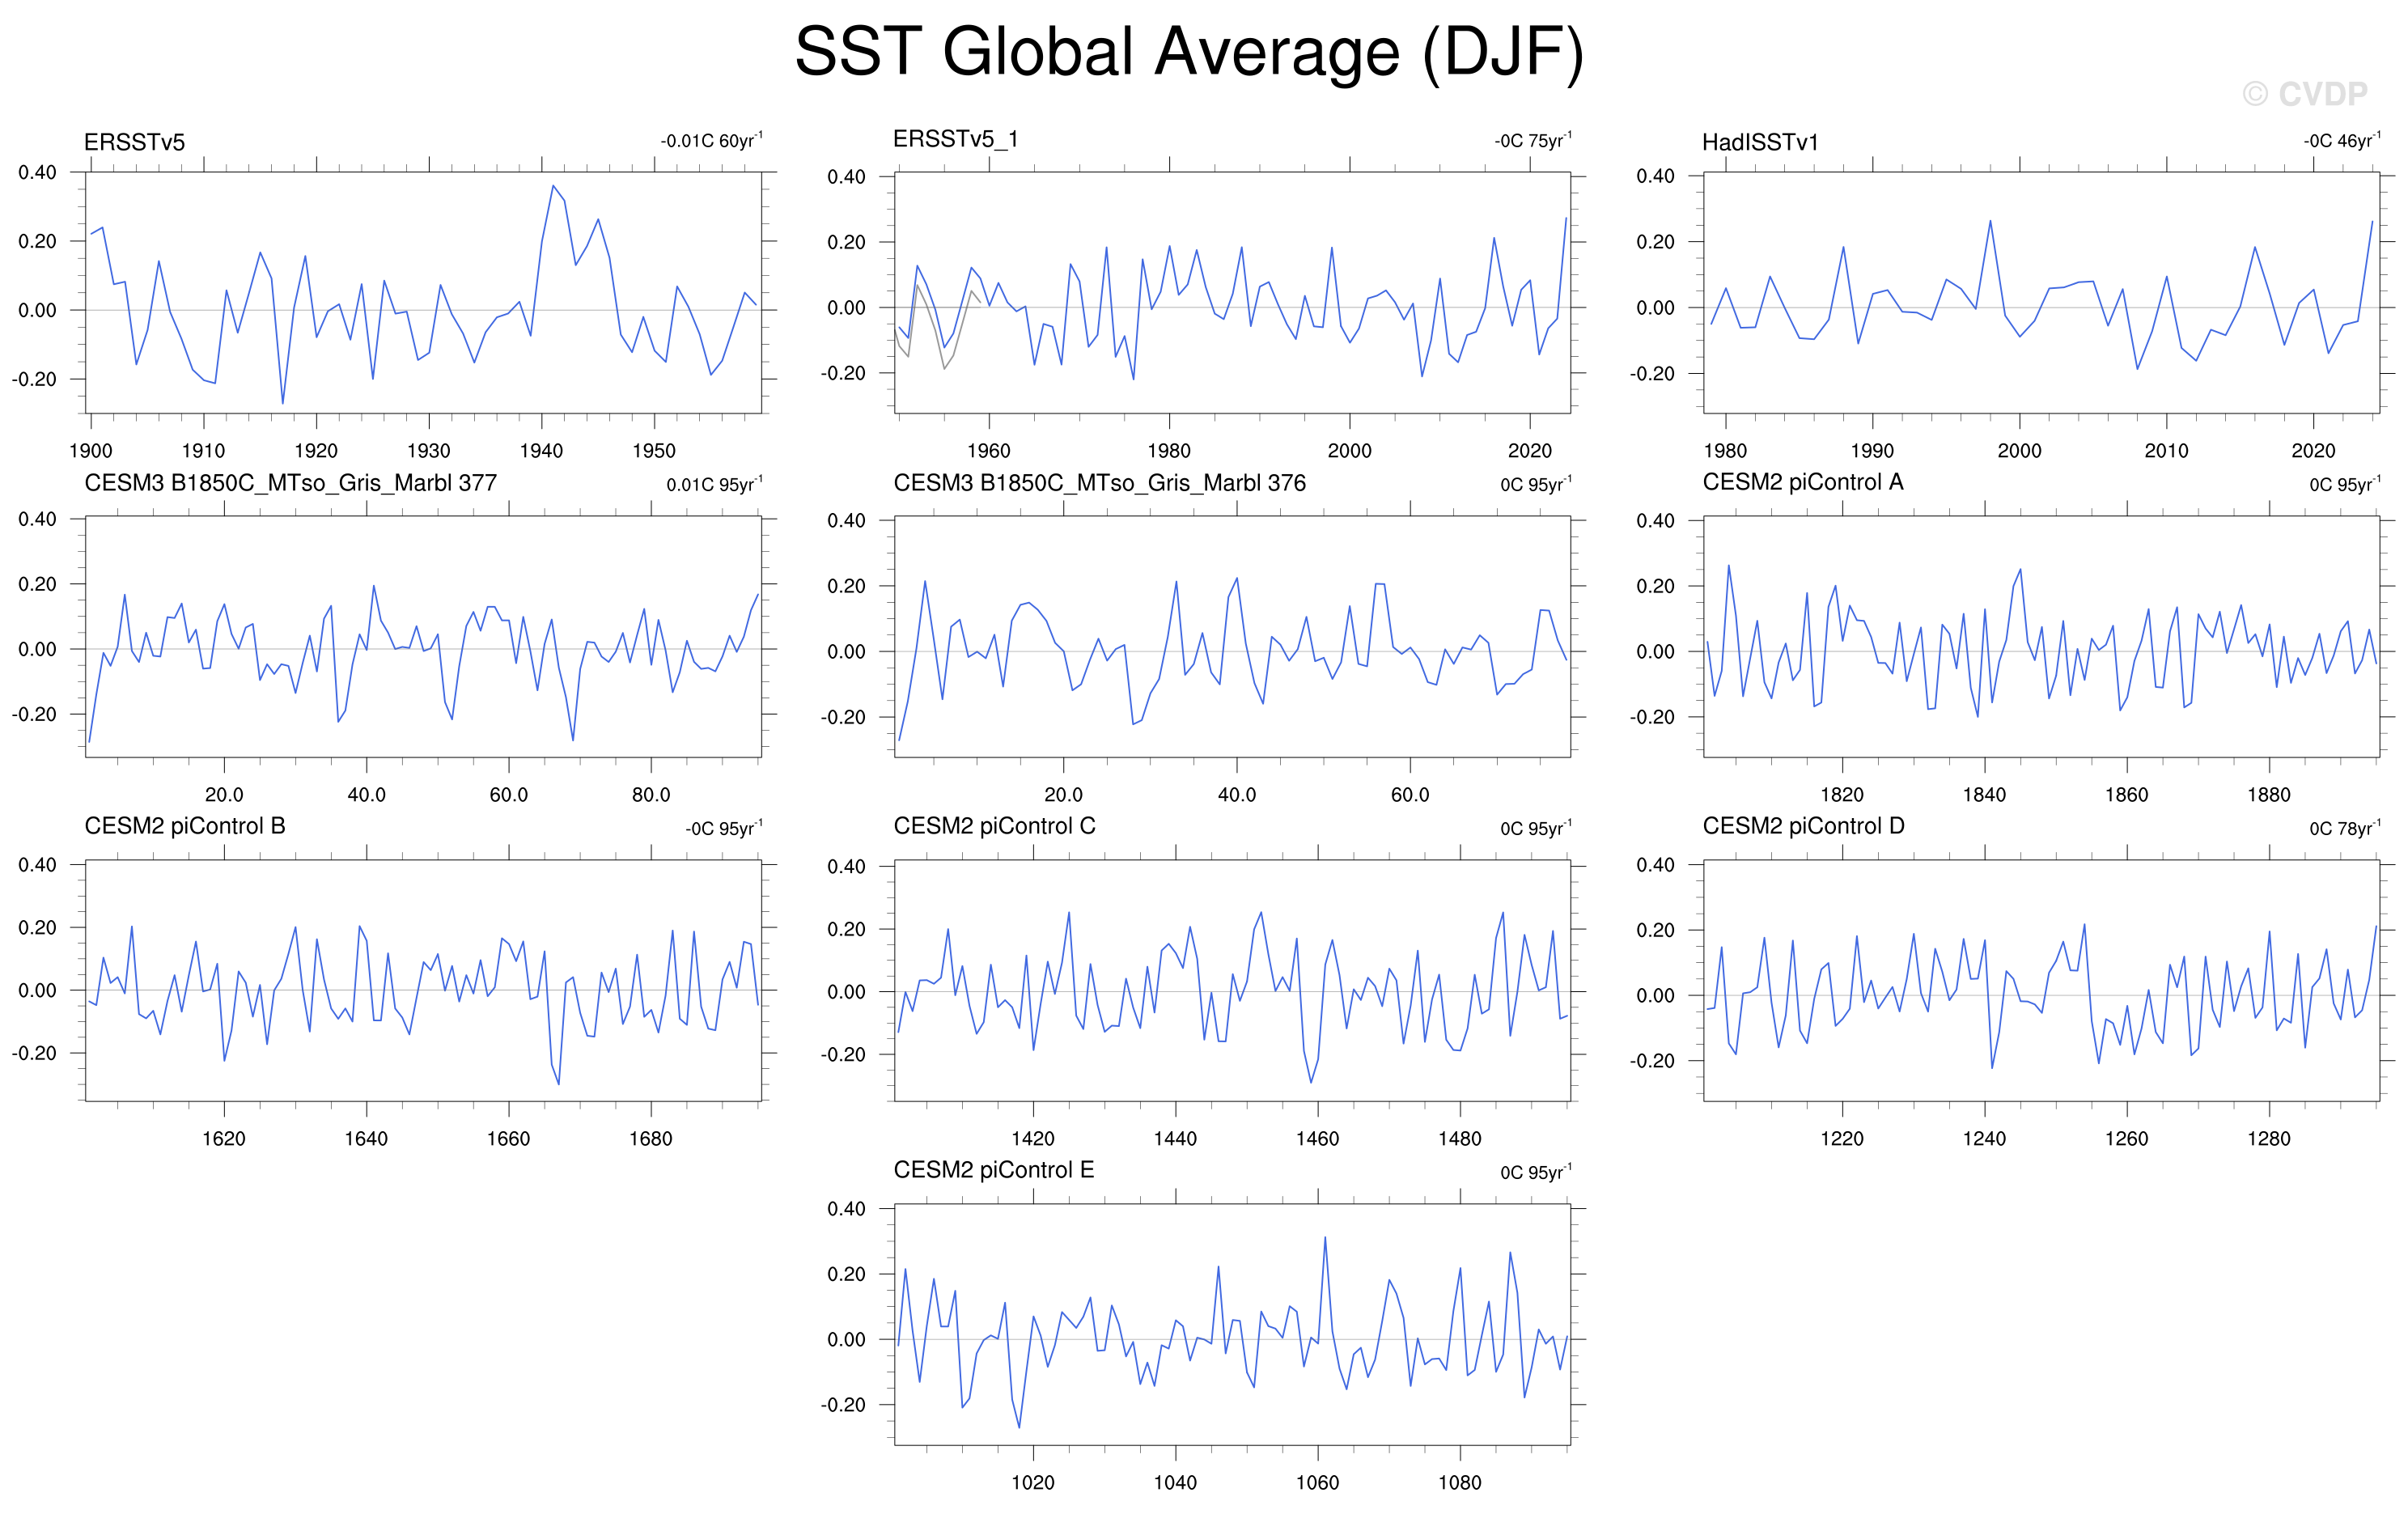Click the CESM2 piControl B title
This screenshot has width=2408, height=1514.
click(185, 826)
